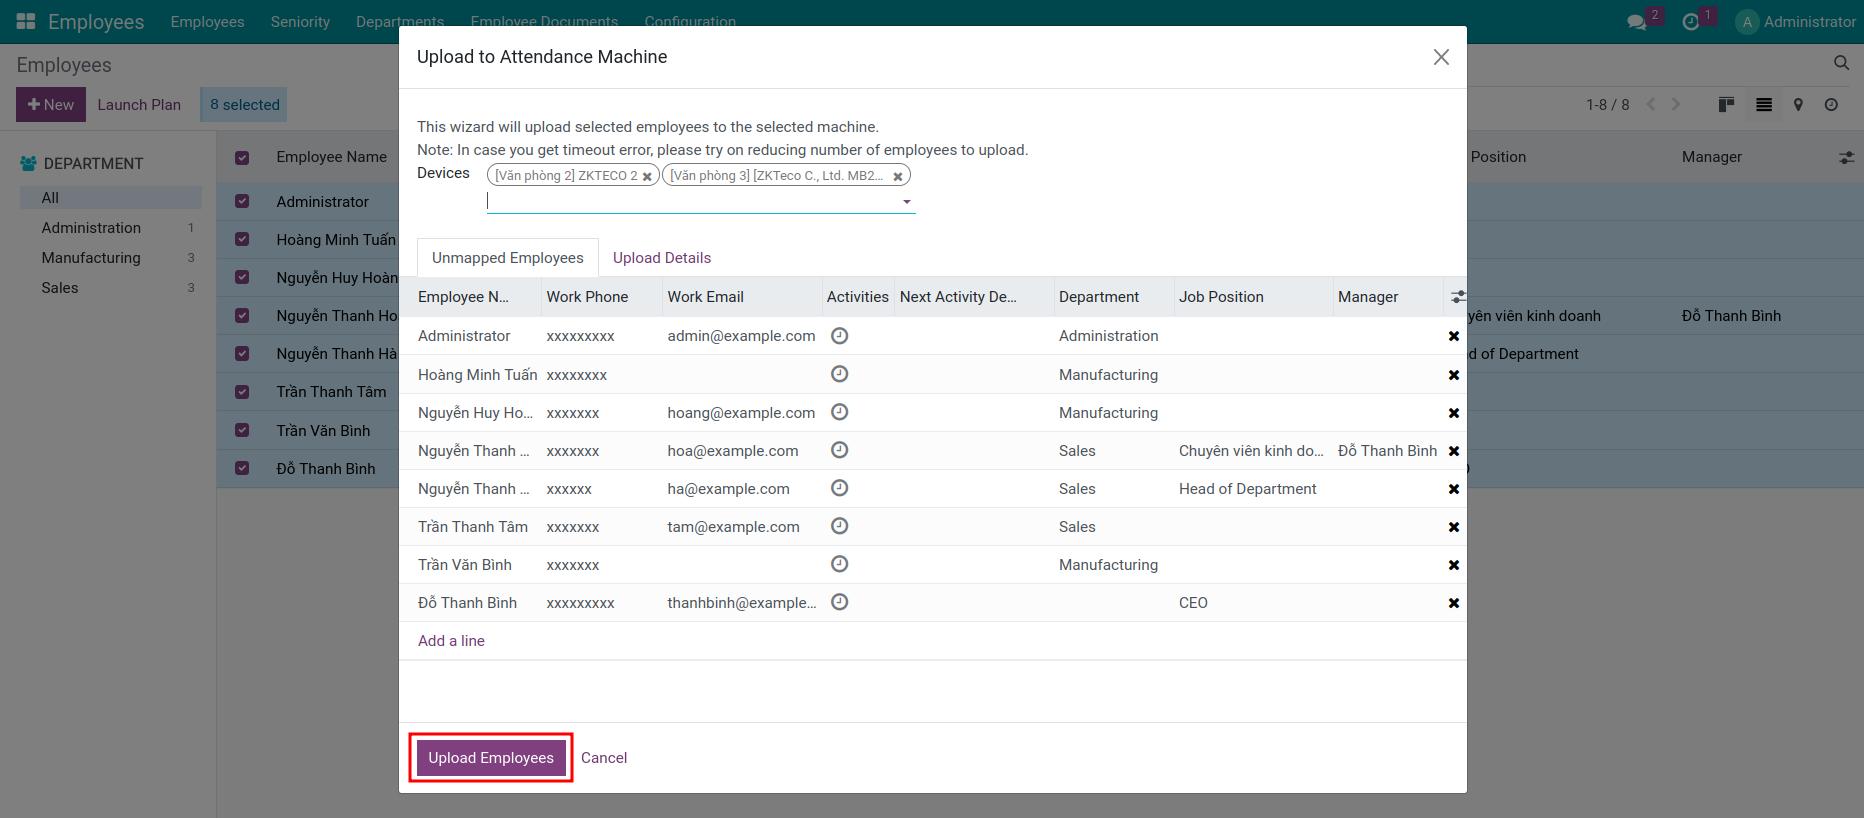Open optional columns toggle in dialog table
The image size is (1864, 818).
click(1458, 297)
